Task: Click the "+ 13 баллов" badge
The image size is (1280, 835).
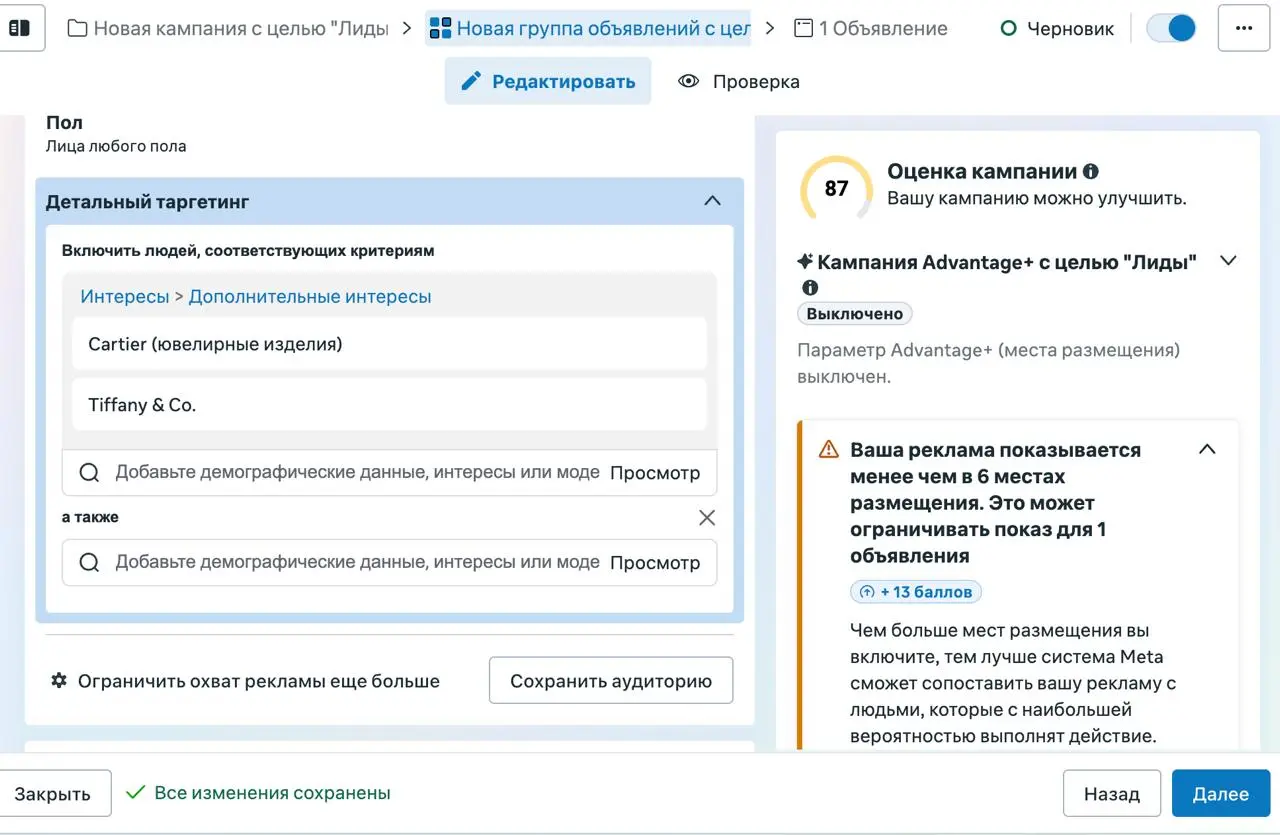Action: click(916, 592)
